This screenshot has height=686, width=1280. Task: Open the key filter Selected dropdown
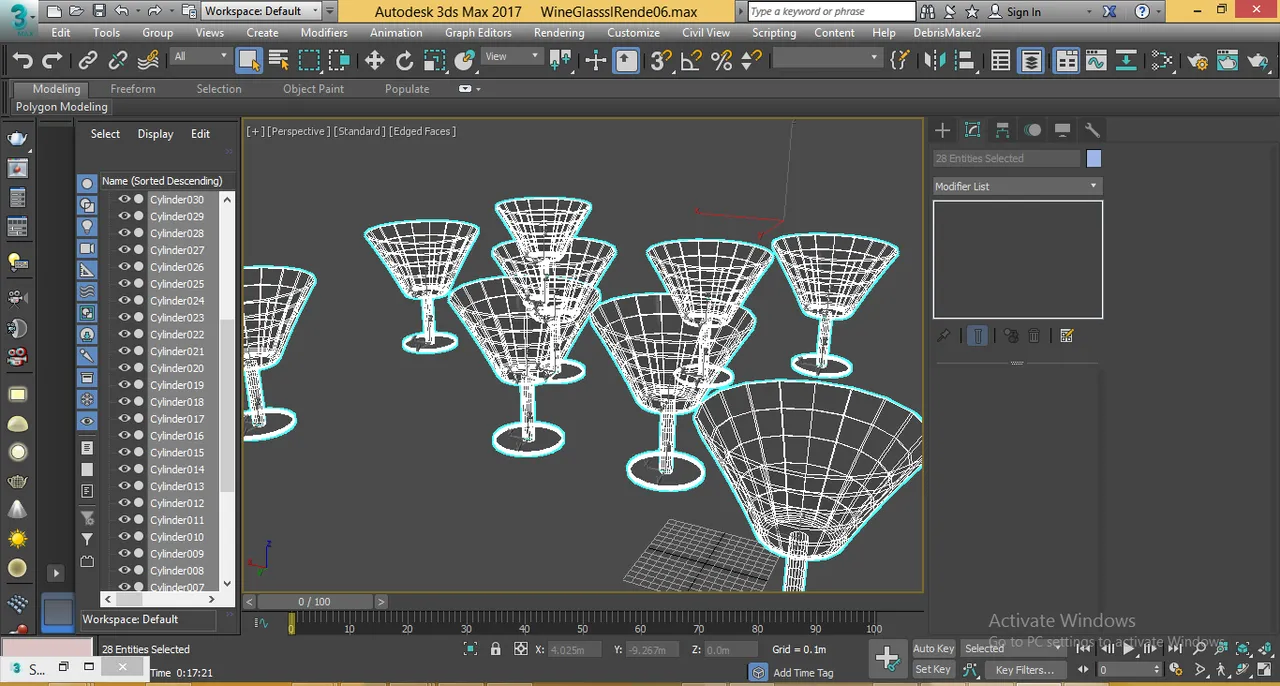point(1012,648)
